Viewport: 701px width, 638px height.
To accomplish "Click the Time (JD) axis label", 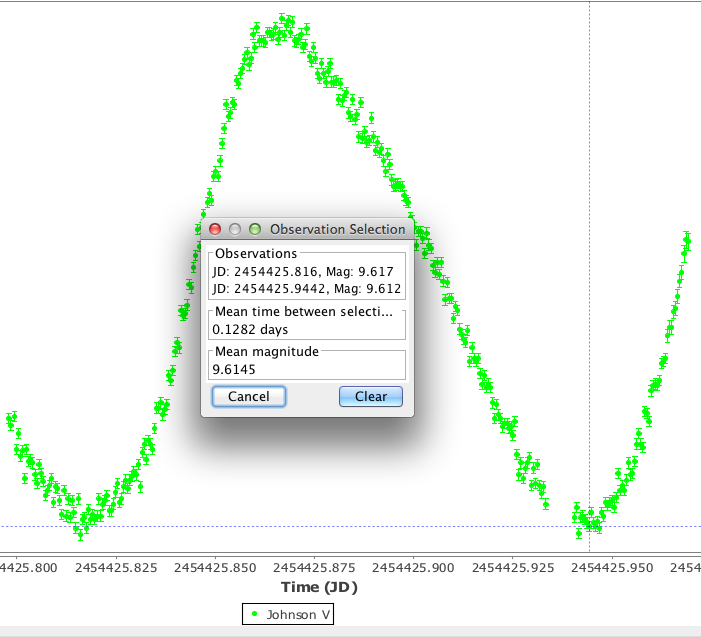I will coord(318,587).
